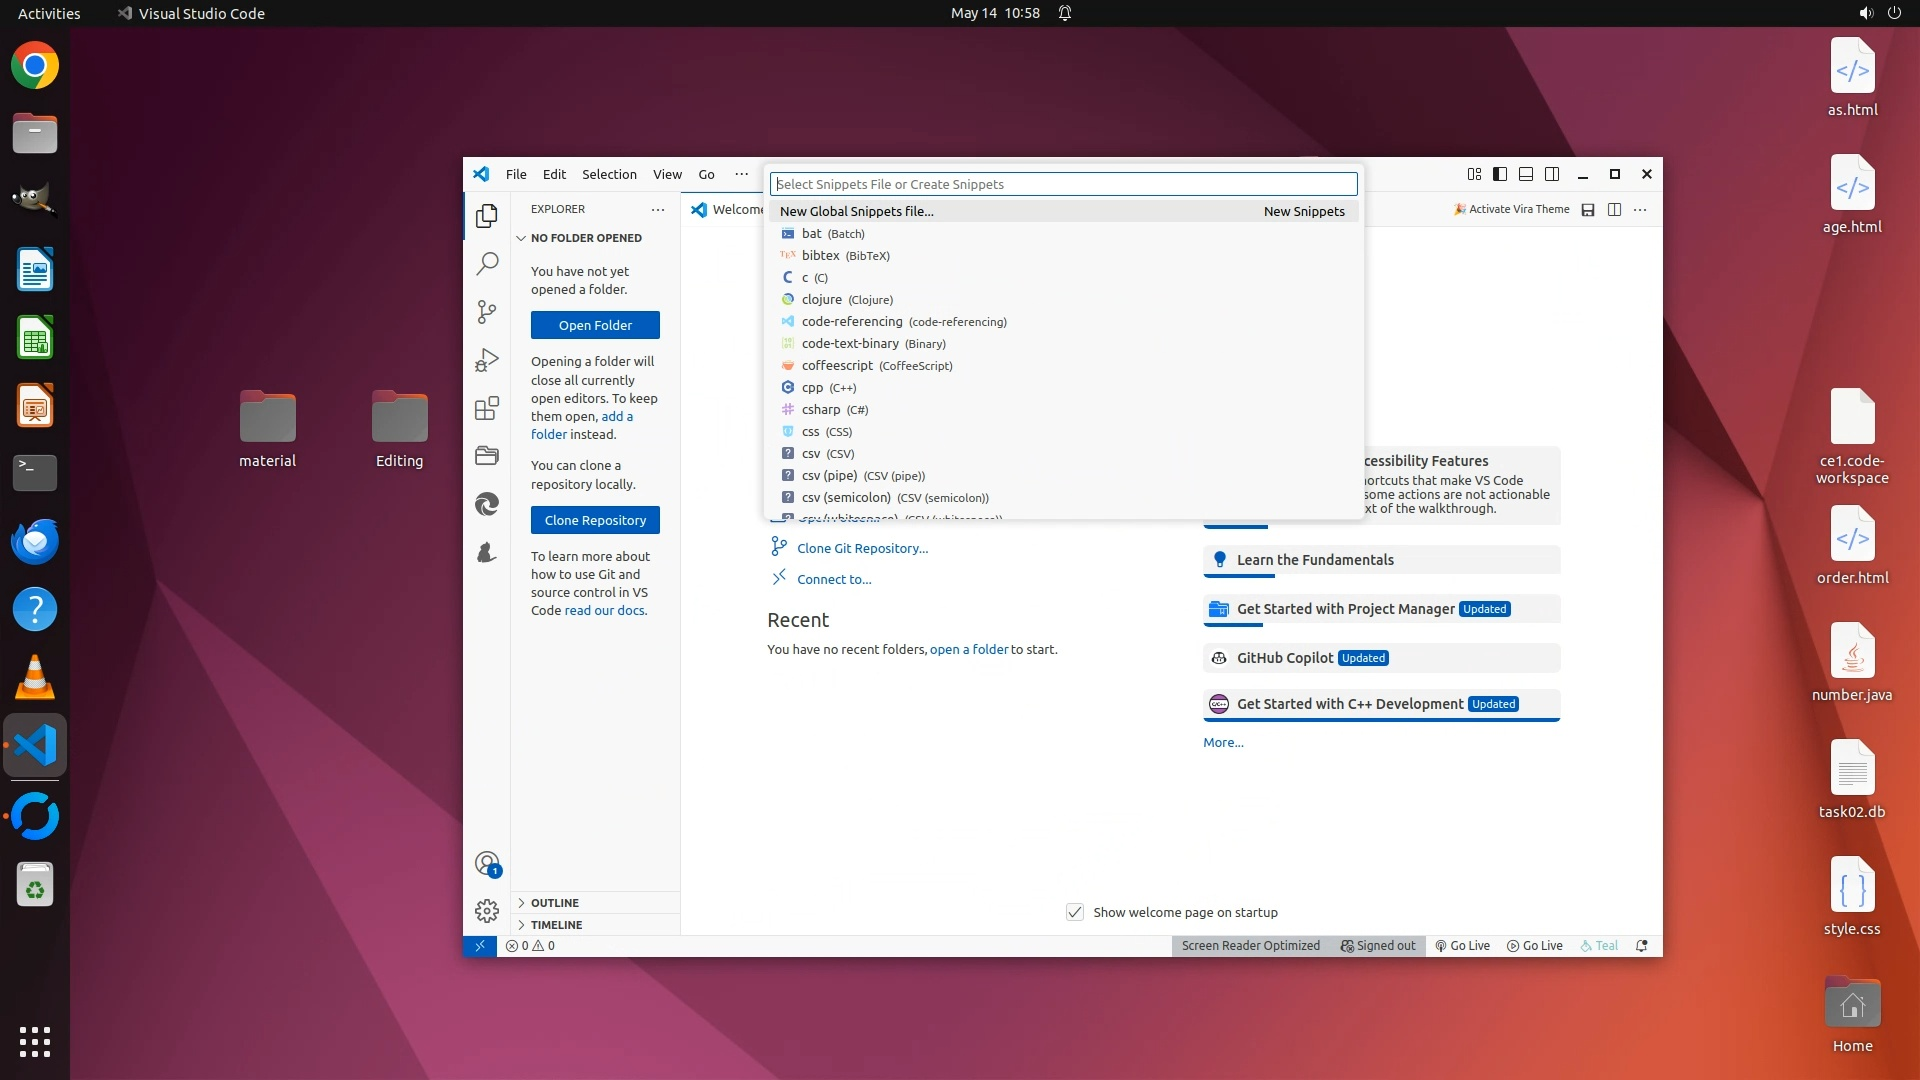1920x1080 pixels.
Task: Click Teal color theme status item
Action: (x=1599, y=946)
